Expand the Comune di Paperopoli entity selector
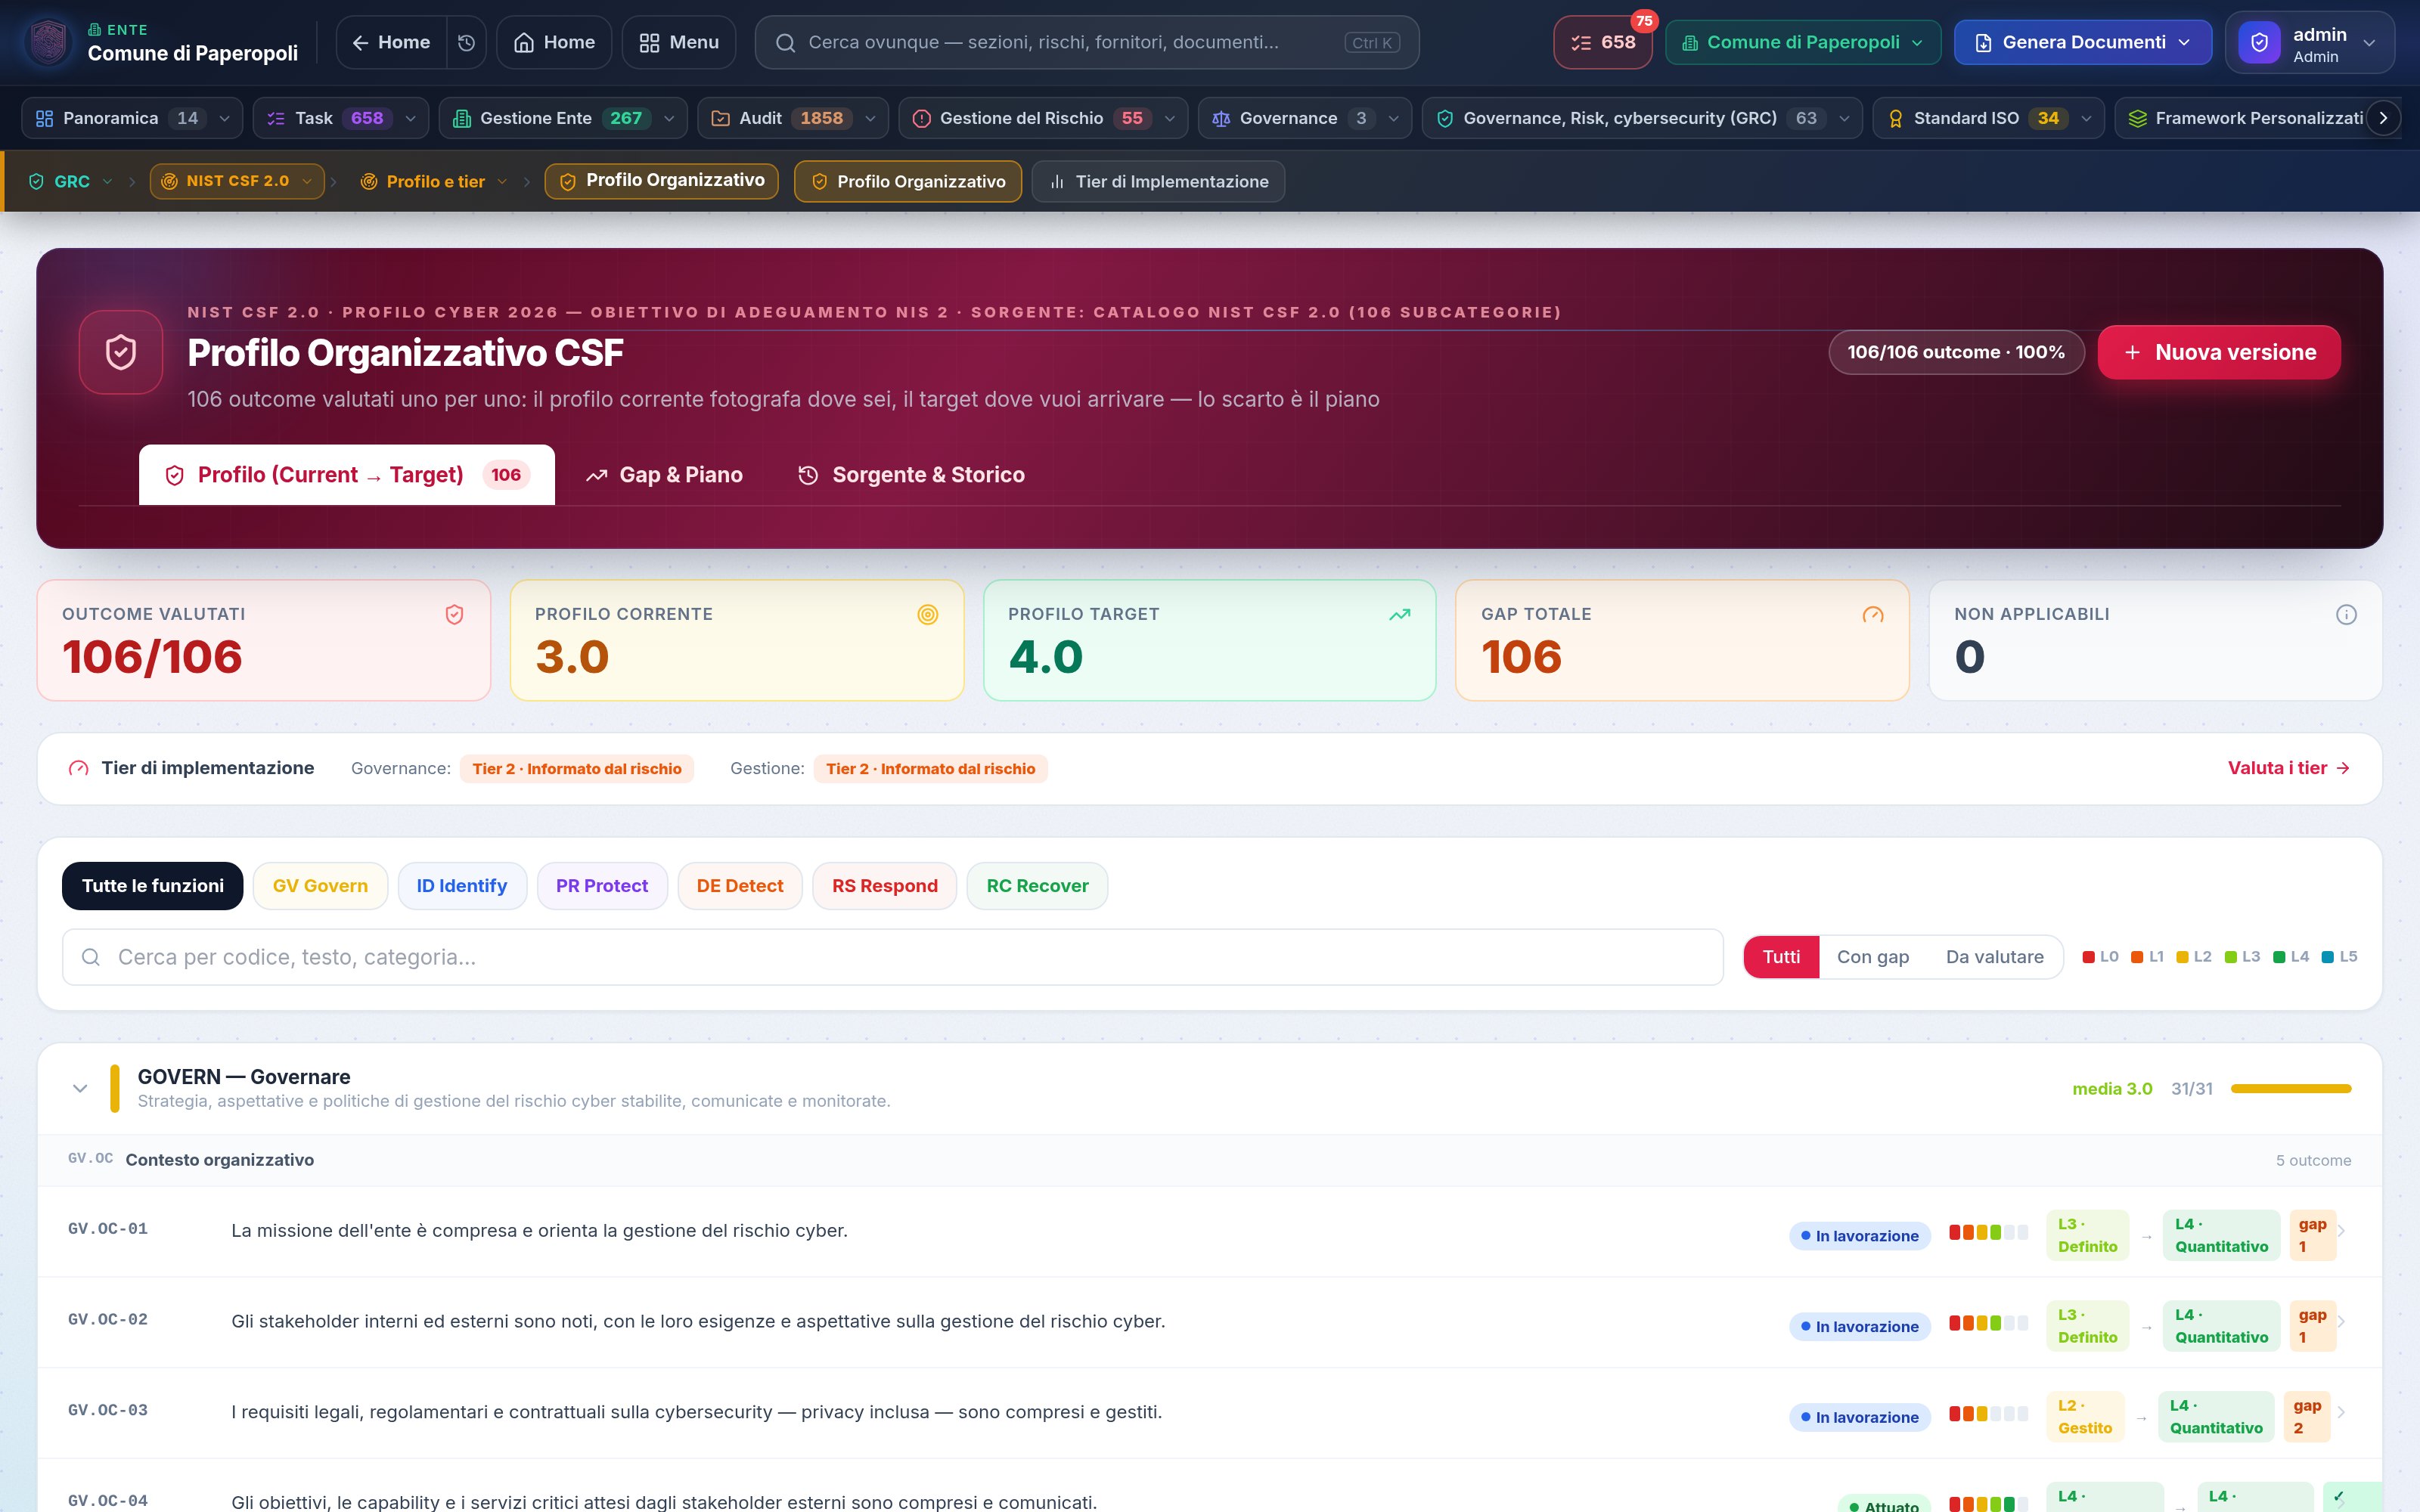The image size is (2420, 1512). click(x=1803, y=42)
